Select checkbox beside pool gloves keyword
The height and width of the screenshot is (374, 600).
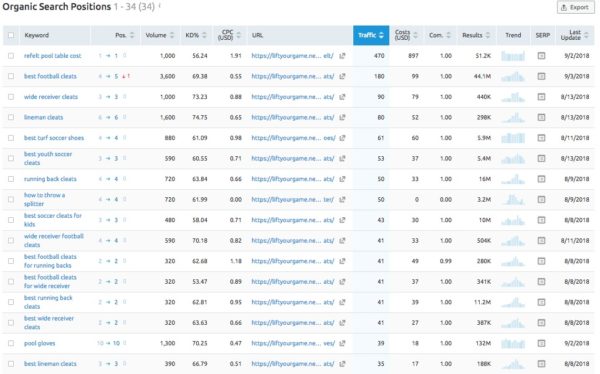11,343
